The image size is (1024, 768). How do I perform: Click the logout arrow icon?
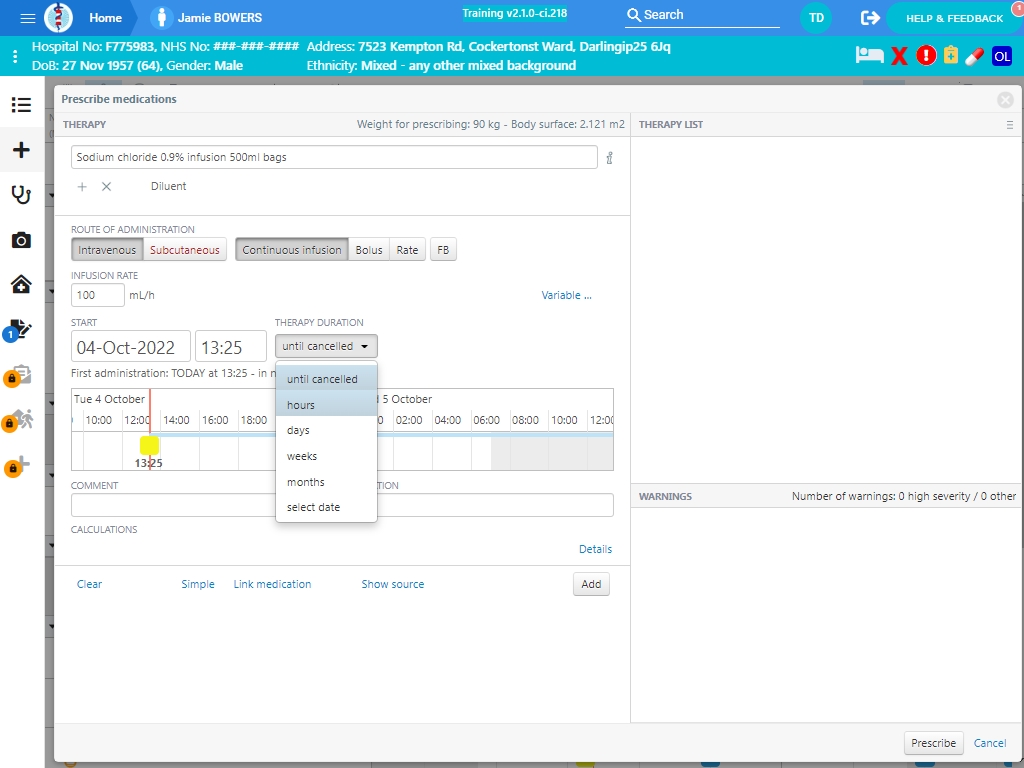[870, 18]
